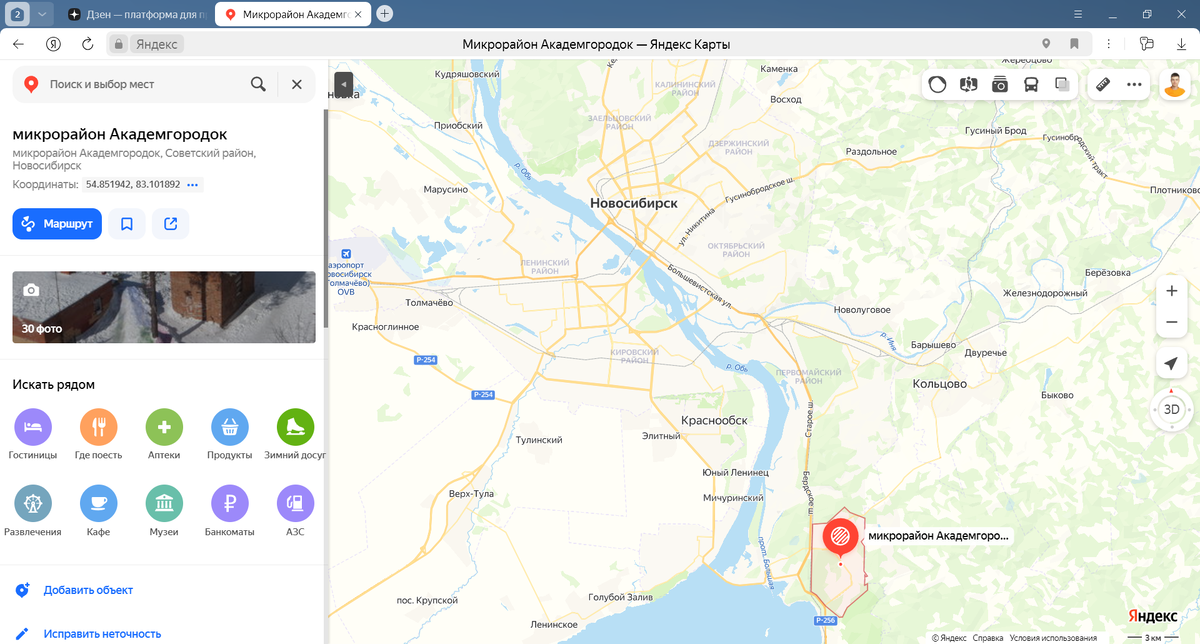The image size is (1200, 644).
Task: Click the search places input field
Action: pyautogui.click(x=145, y=84)
